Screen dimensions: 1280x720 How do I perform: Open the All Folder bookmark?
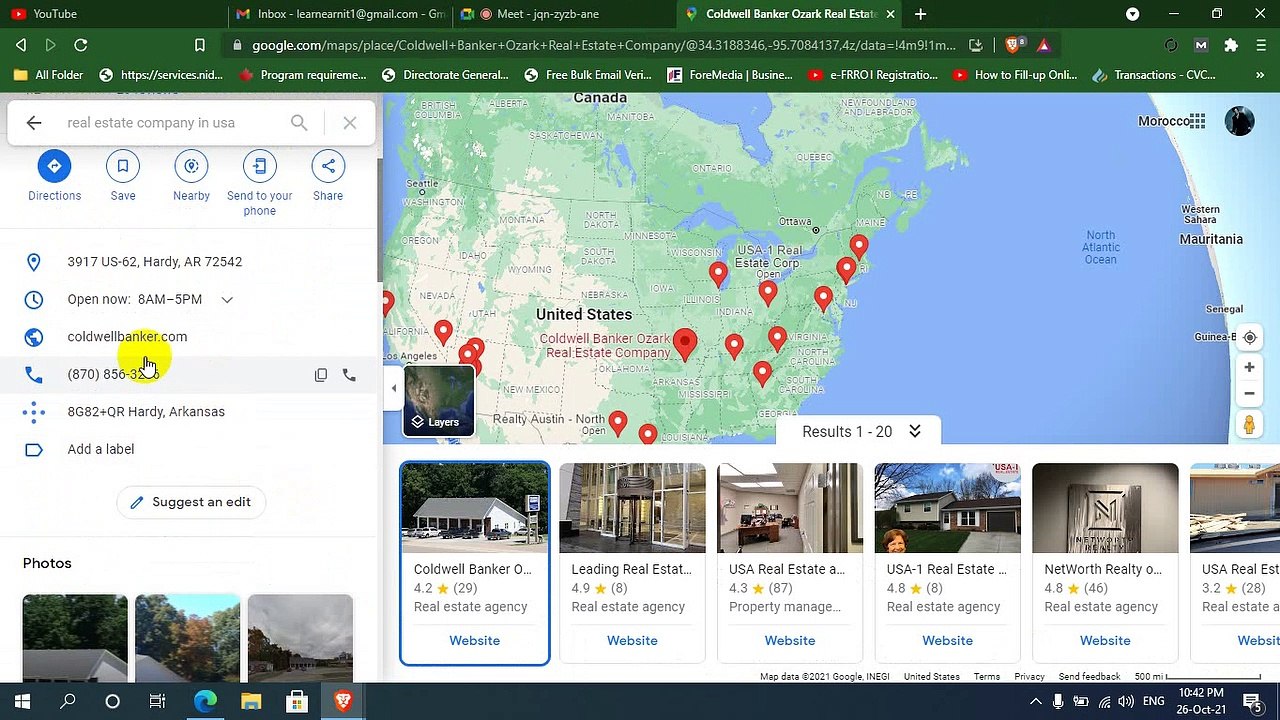click(49, 75)
